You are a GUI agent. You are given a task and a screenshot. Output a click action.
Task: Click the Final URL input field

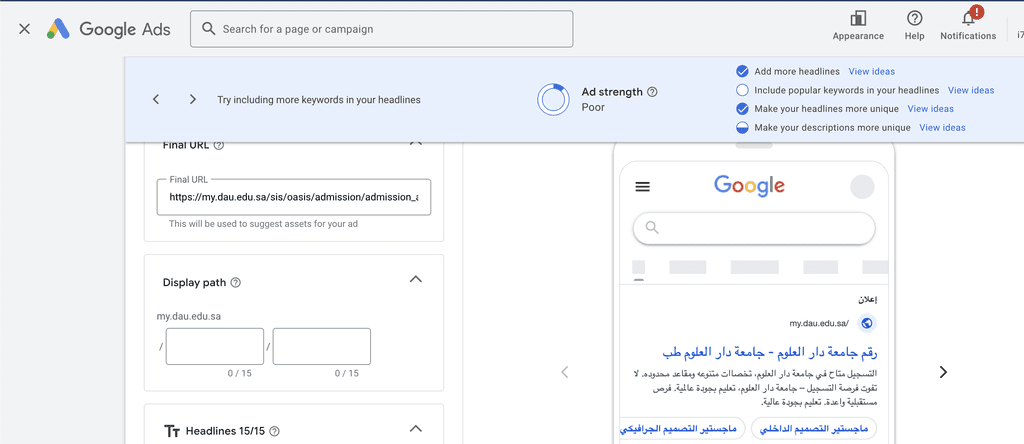tap(294, 197)
